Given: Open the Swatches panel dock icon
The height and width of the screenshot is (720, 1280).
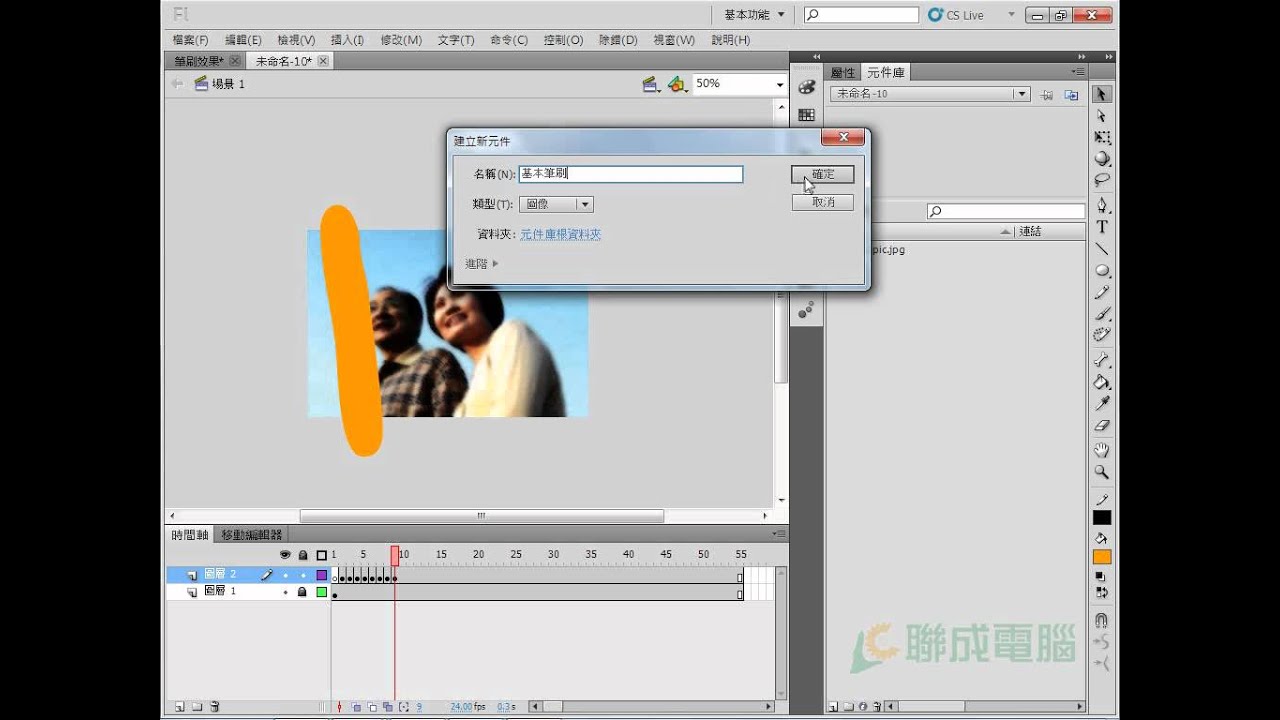Looking at the screenshot, I should [806, 116].
